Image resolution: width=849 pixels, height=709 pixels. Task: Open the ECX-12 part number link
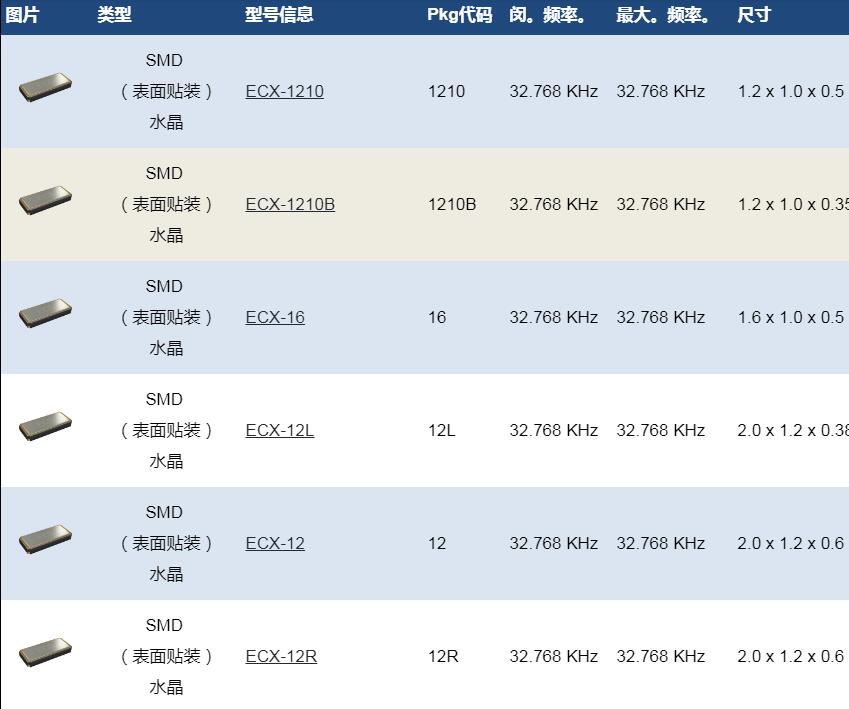click(275, 543)
